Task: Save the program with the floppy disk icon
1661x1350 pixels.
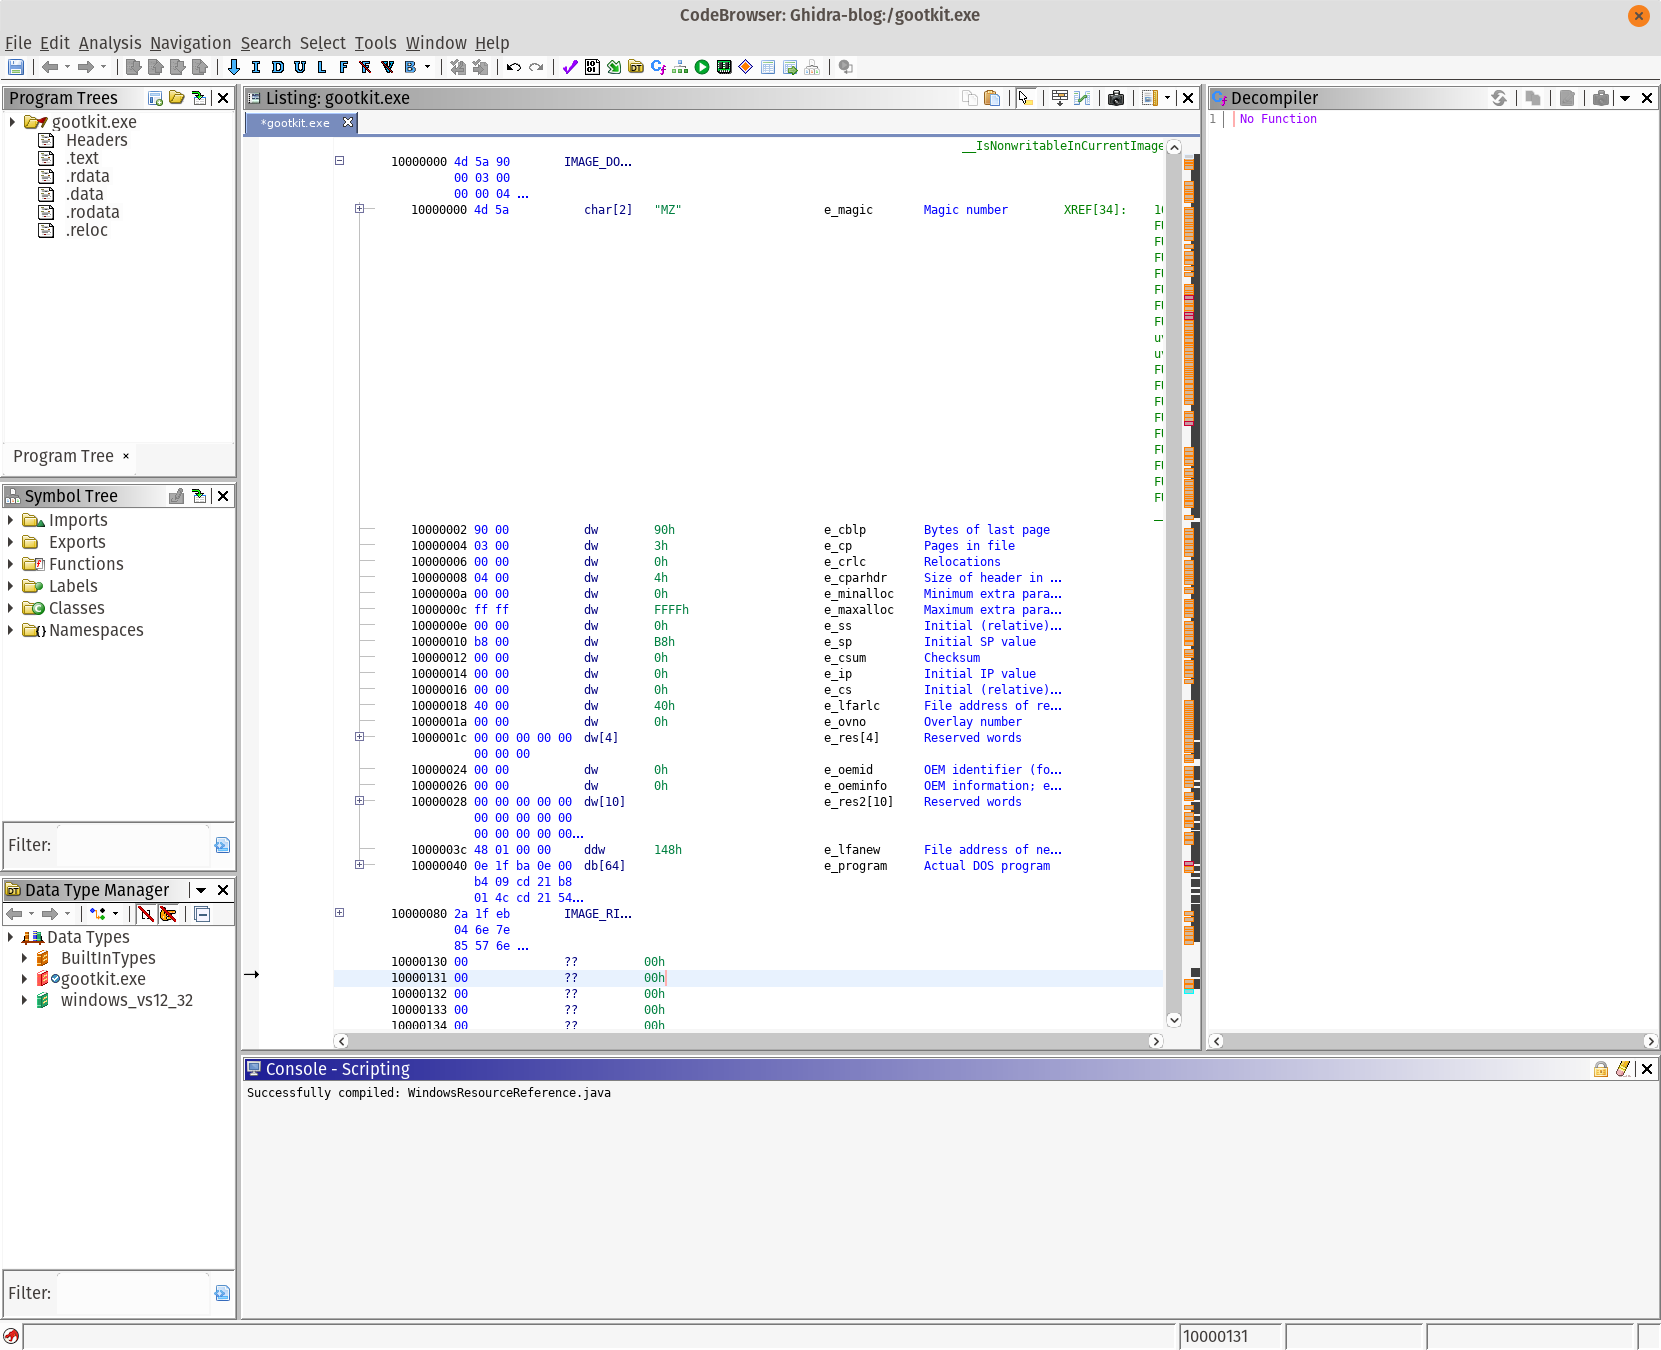Action: (x=16, y=67)
